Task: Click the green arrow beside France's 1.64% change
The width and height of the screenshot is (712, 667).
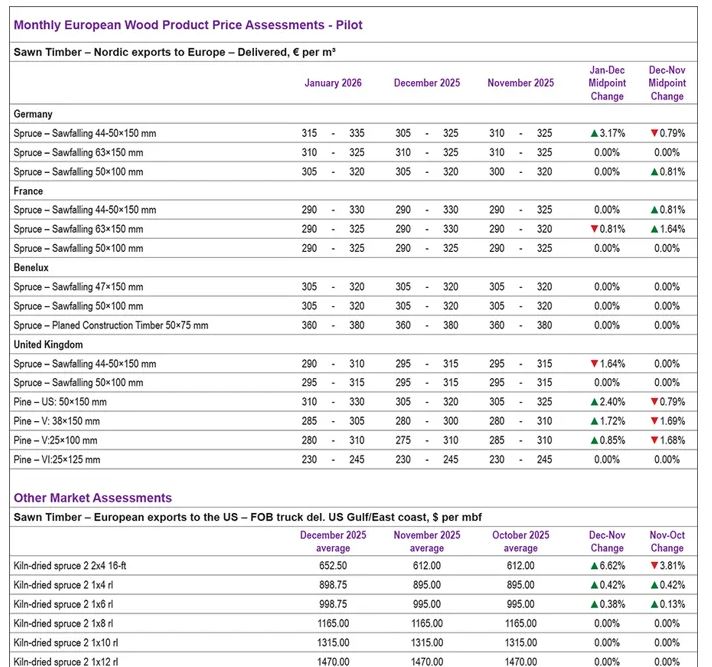Action: [x=654, y=229]
